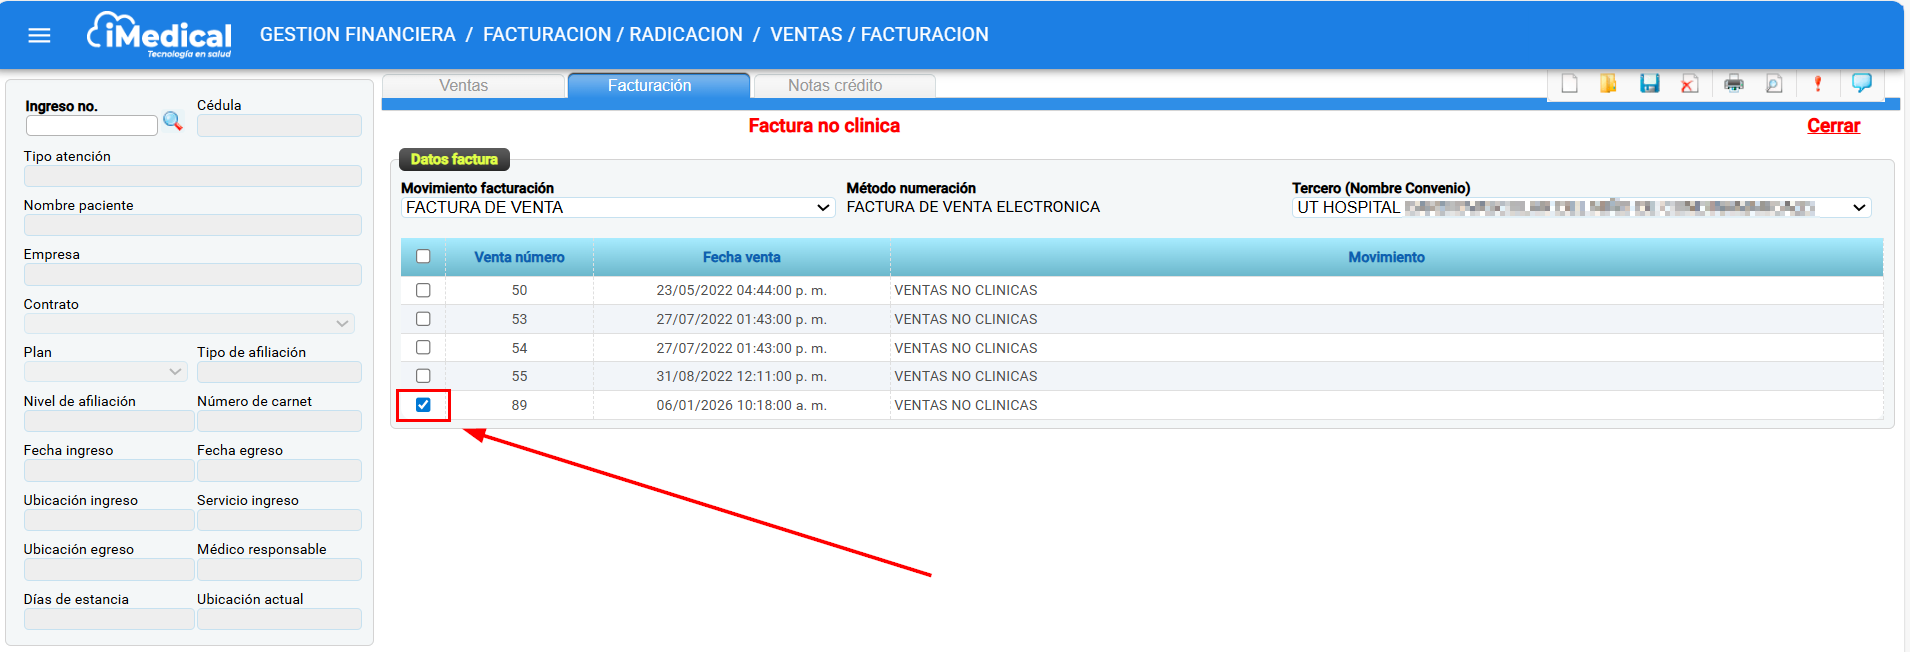Click the delete document red X icon

pyautogui.click(x=1689, y=84)
